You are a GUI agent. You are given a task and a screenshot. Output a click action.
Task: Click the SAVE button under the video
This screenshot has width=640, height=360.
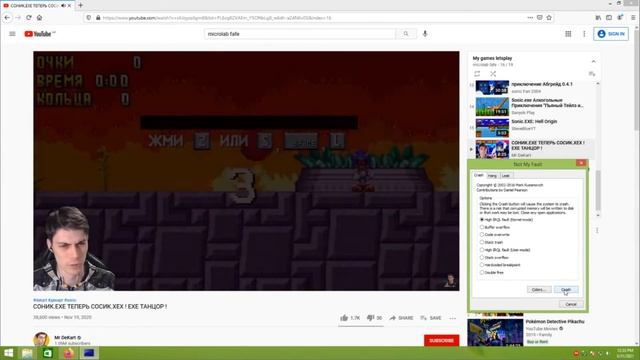coord(431,318)
